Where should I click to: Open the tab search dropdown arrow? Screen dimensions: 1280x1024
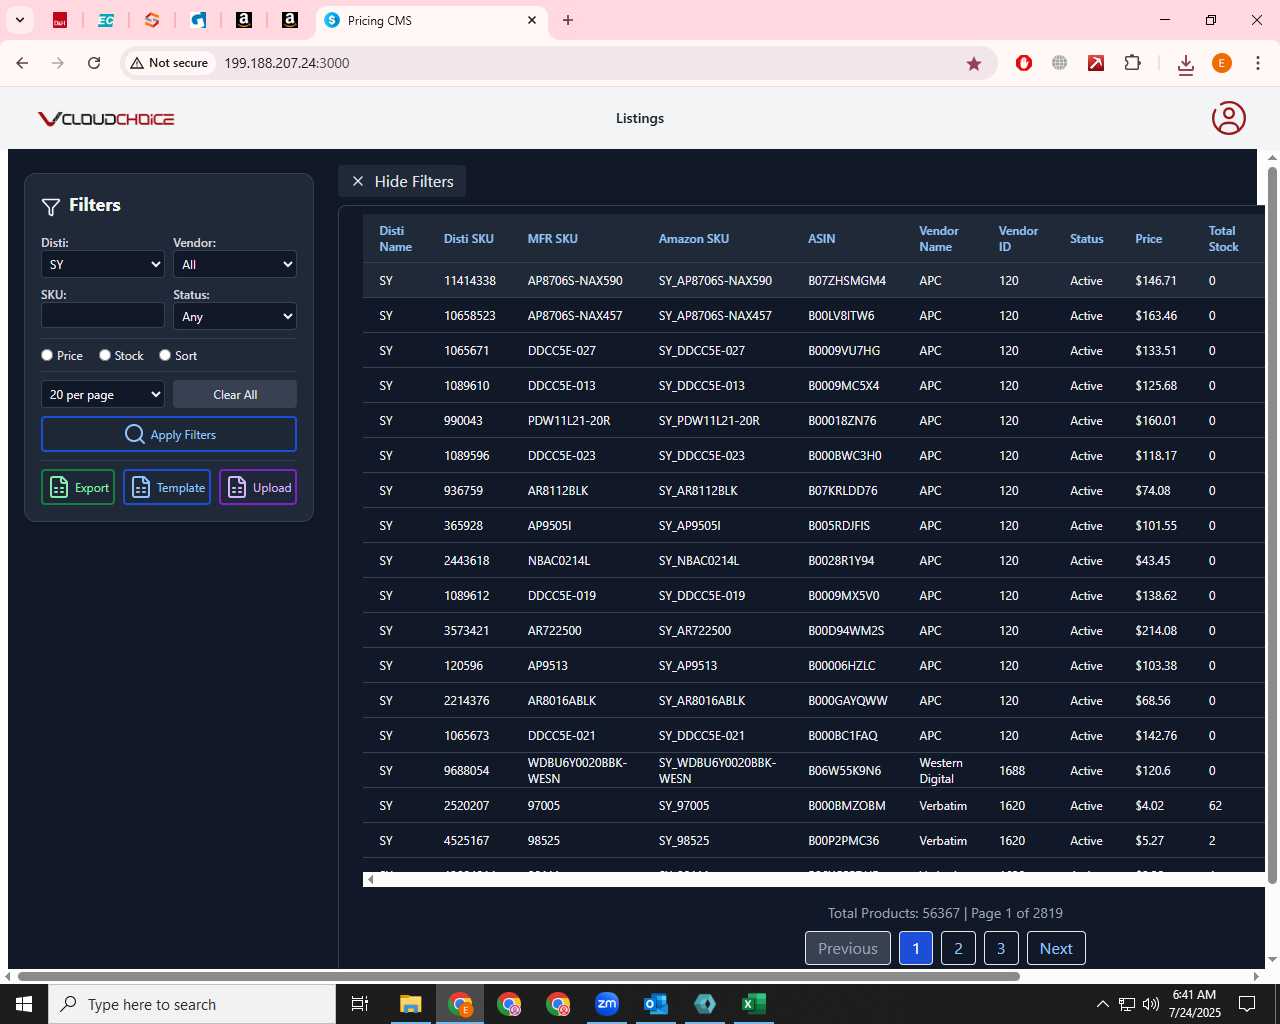coord(19,20)
